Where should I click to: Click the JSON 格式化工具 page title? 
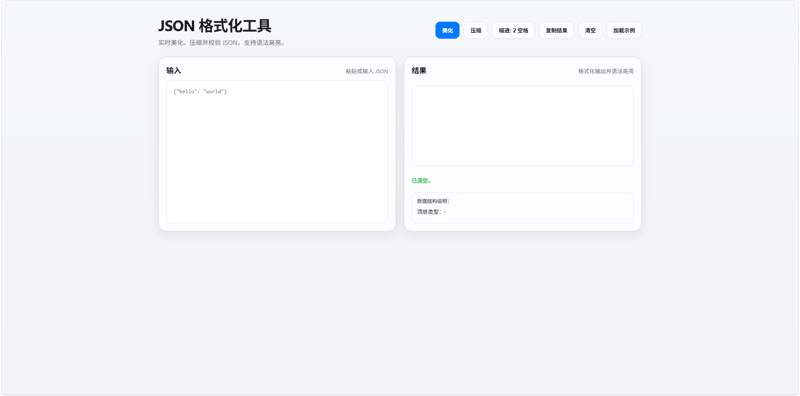(215, 26)
